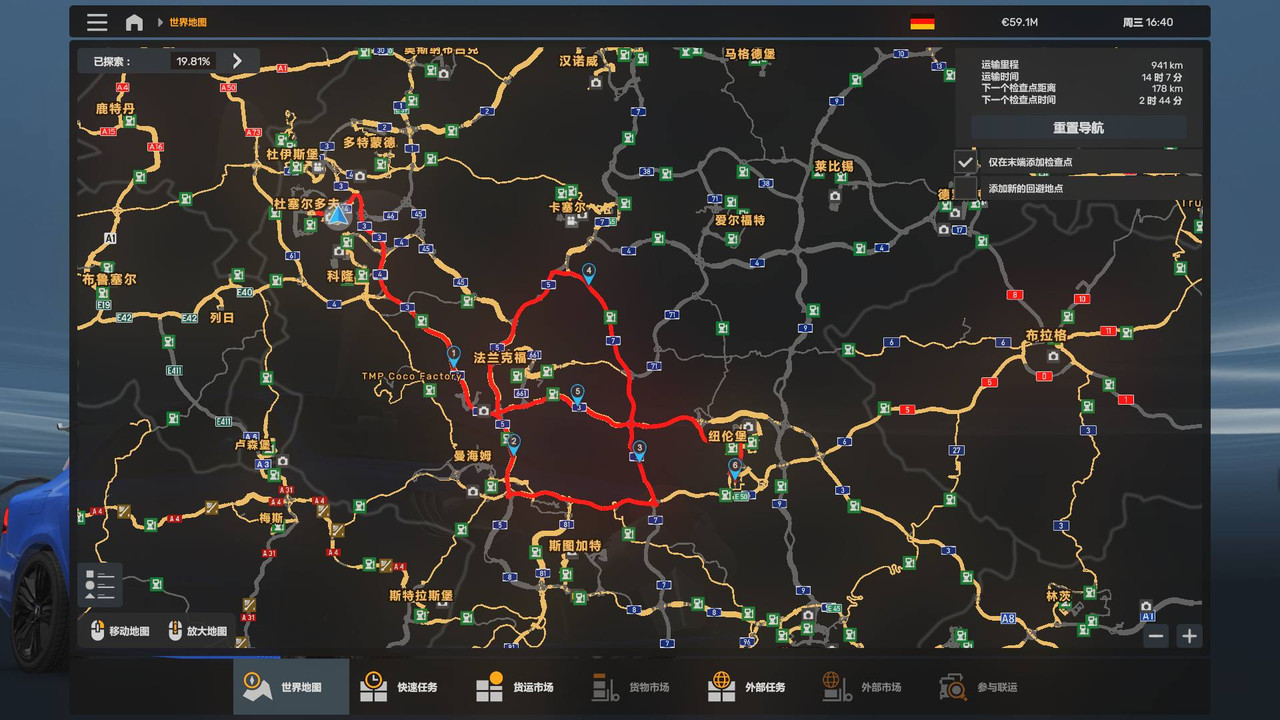Click the 2 时 44 分 checkpoint time
This screenshot has width=1280, height=720.
coord(1160,100)
